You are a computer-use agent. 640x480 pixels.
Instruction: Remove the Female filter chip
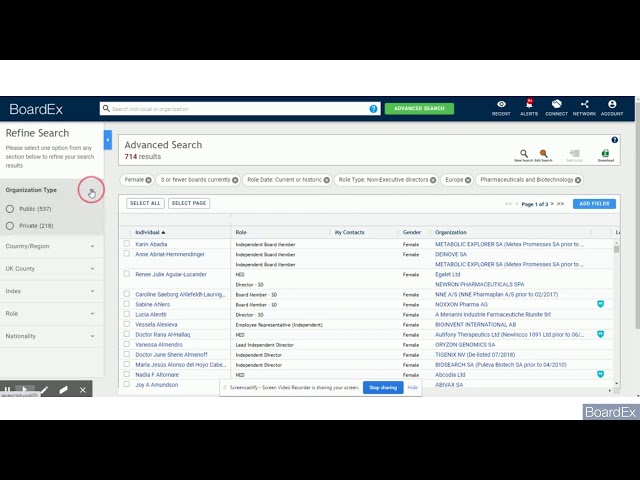click(149, 180)
